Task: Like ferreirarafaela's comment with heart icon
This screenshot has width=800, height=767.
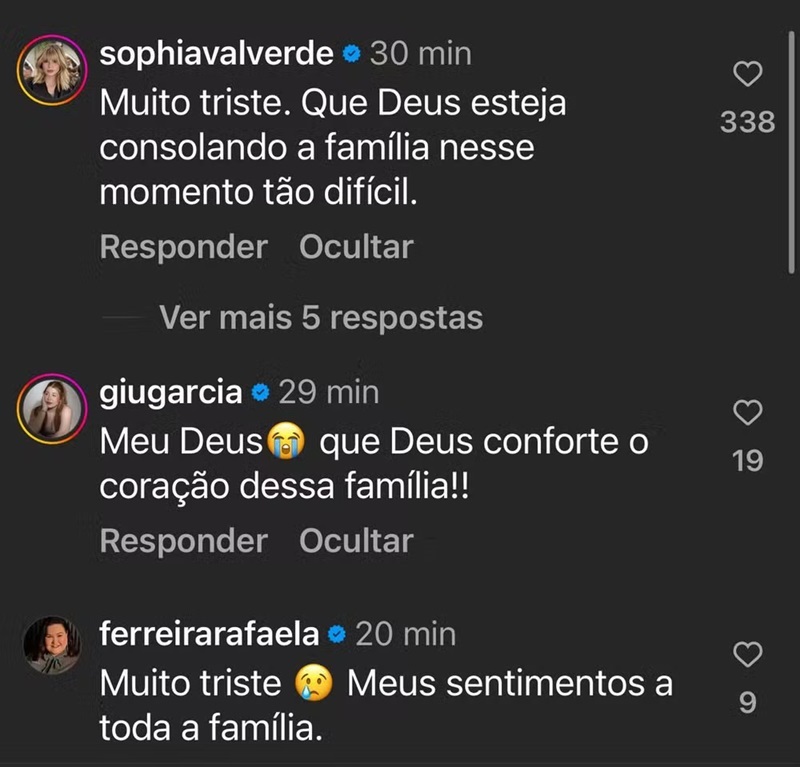Action: 748,655
